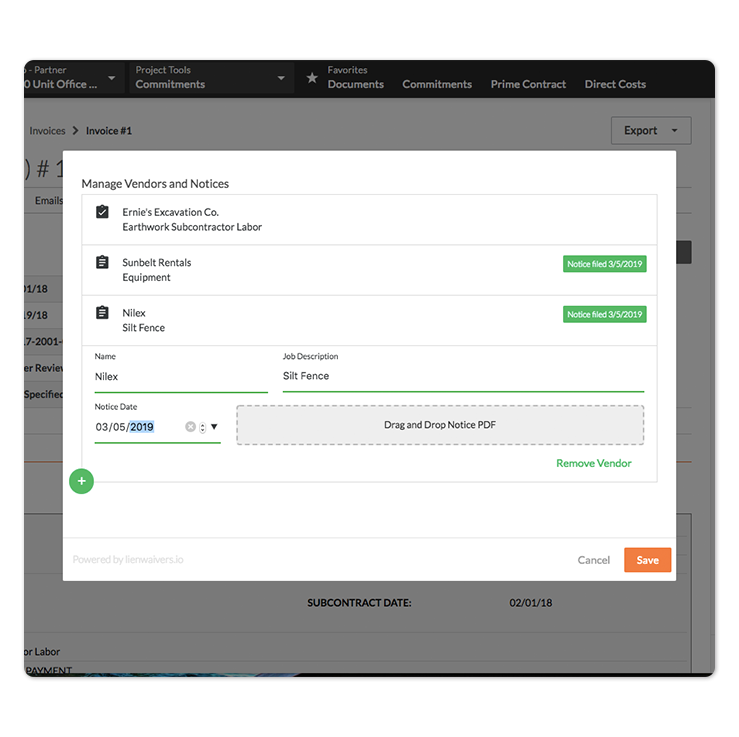Click the Emails tab behind dialog
This screenshot has width=739, height=737.
click(49, 201)
